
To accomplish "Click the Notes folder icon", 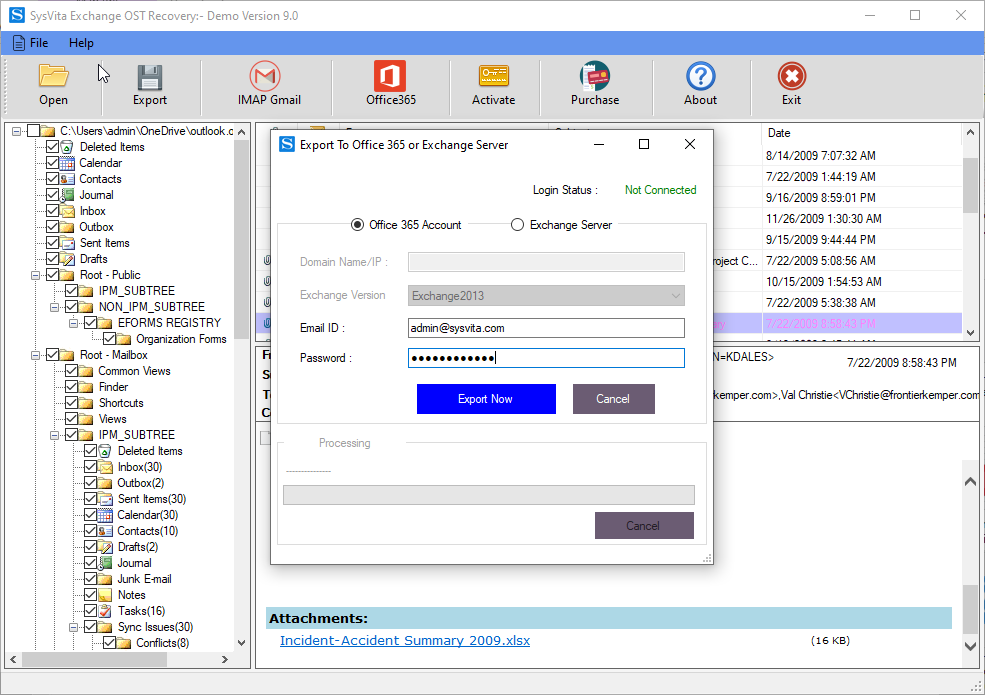I will (x=105, y=595).
